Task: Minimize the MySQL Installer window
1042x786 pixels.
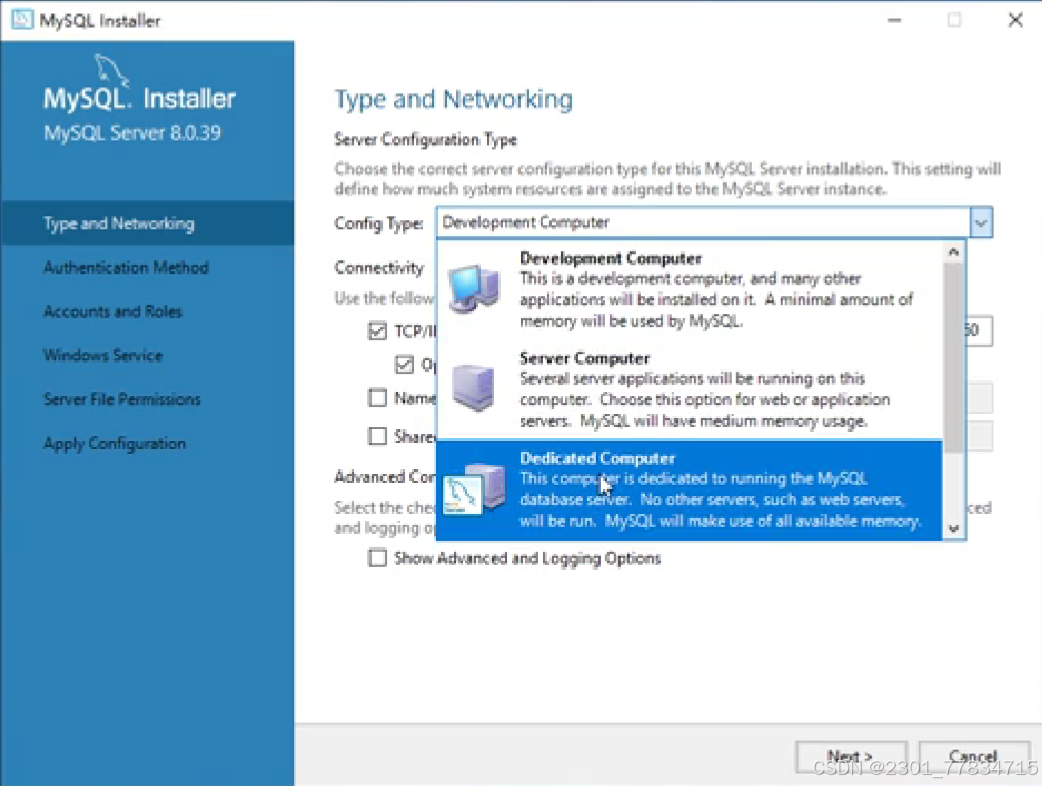Action: click(x=894, y=20)
